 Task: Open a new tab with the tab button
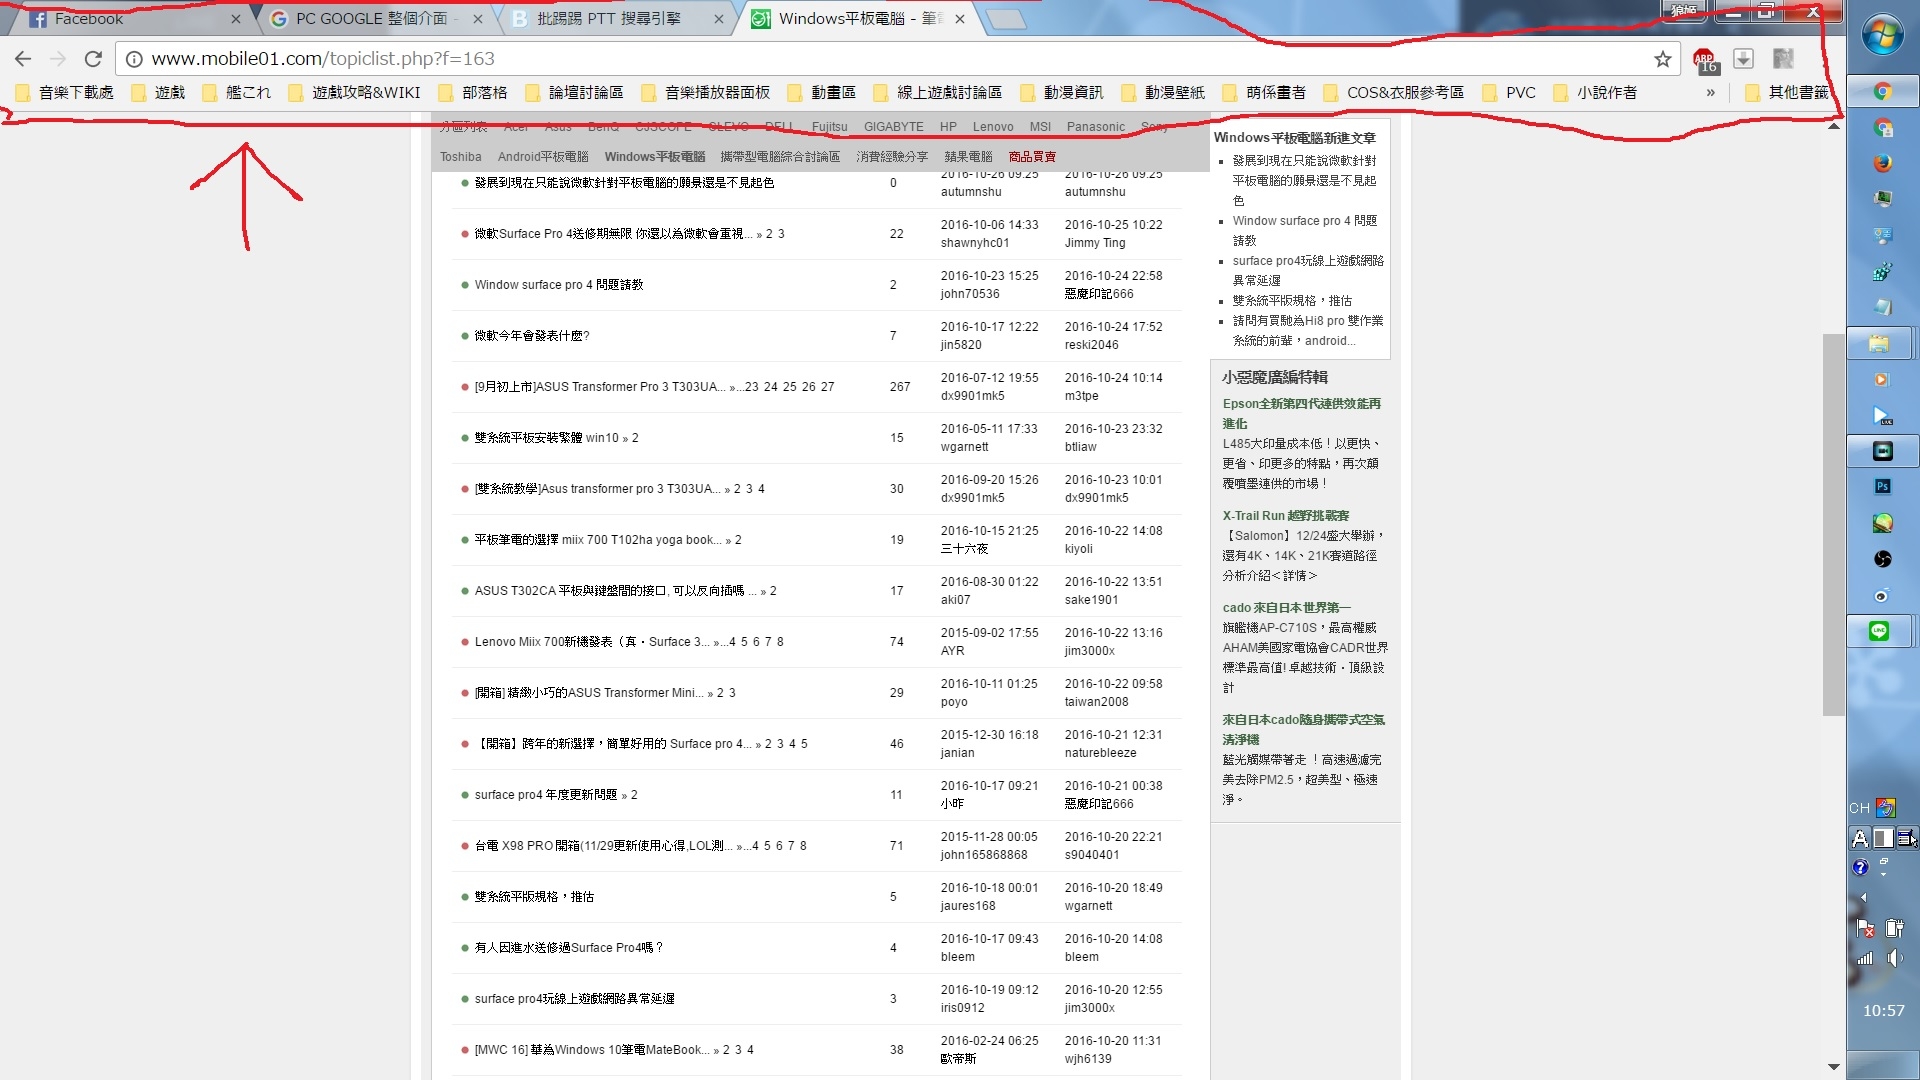click(x=1006, y=19)
